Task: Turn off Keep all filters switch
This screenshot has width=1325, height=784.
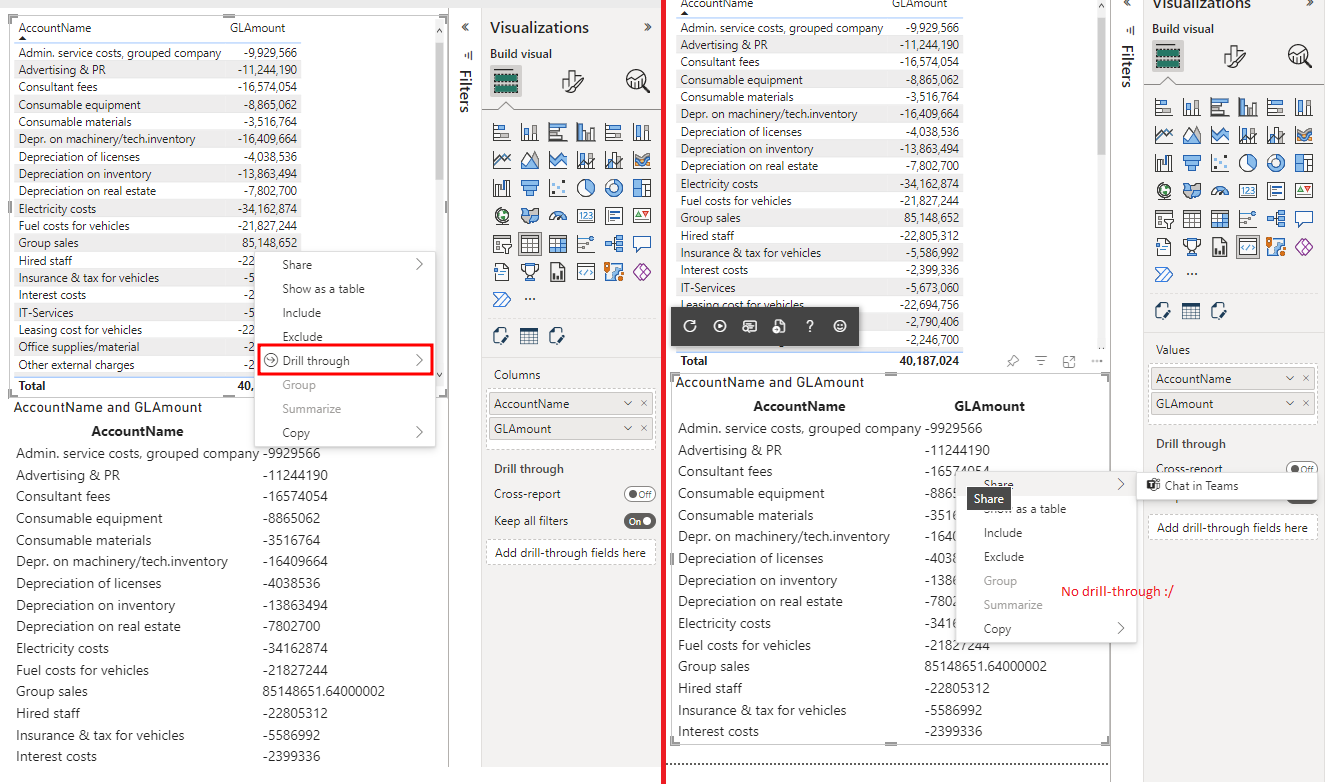Action: [639, 521]
